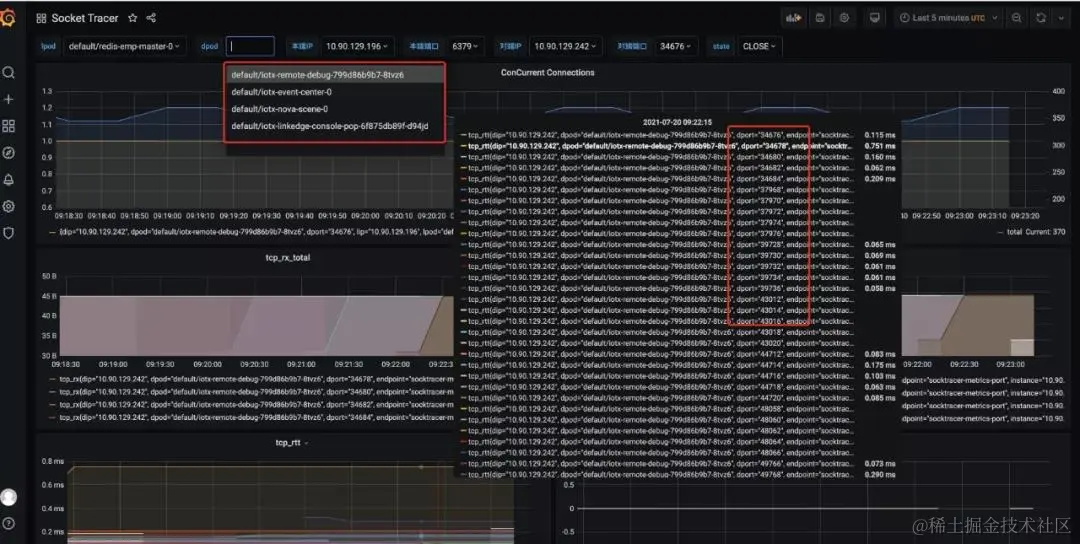Star the Socket Tracer dashboard

(x=132, y=18)
